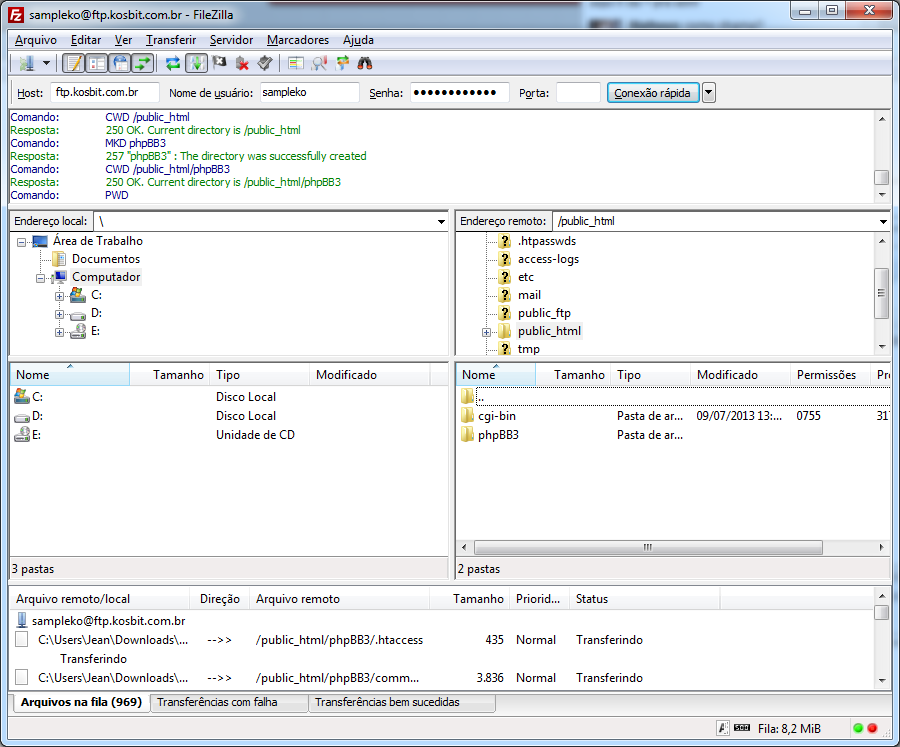Open the Ver menu

123,40
